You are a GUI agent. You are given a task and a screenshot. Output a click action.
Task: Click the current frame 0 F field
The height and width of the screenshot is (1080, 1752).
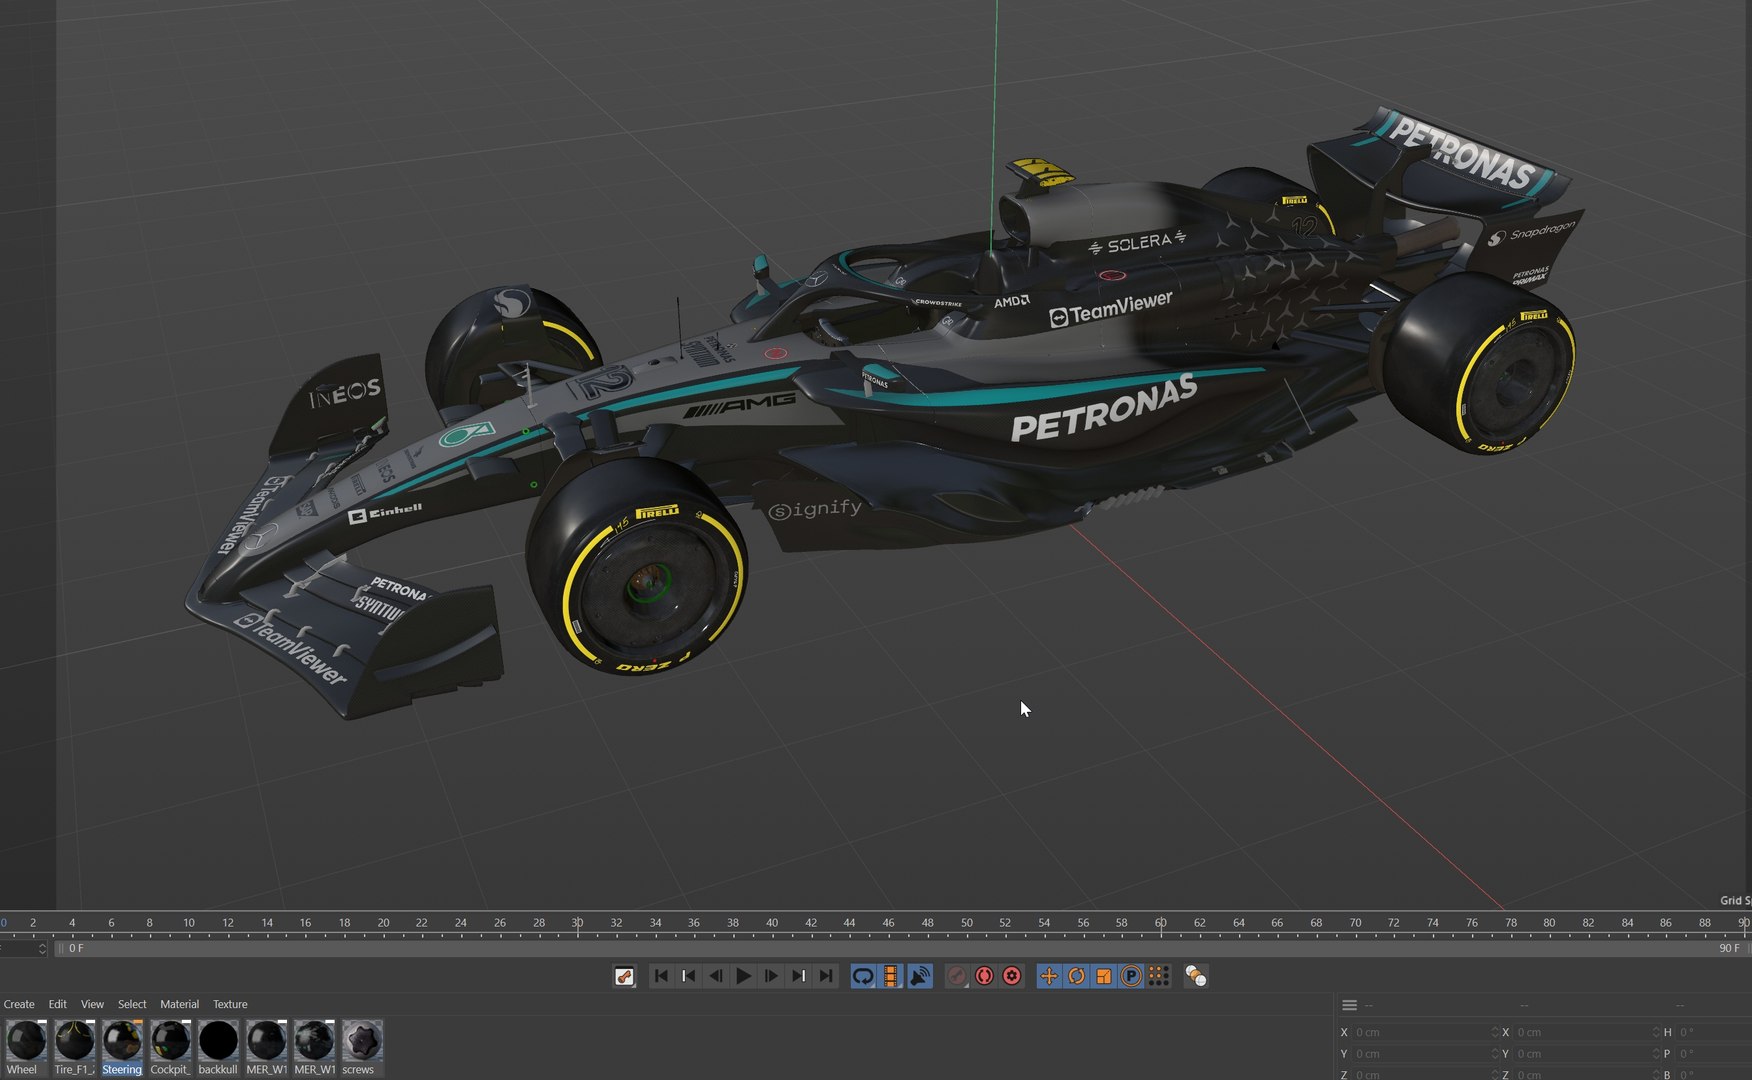point(76,948)
